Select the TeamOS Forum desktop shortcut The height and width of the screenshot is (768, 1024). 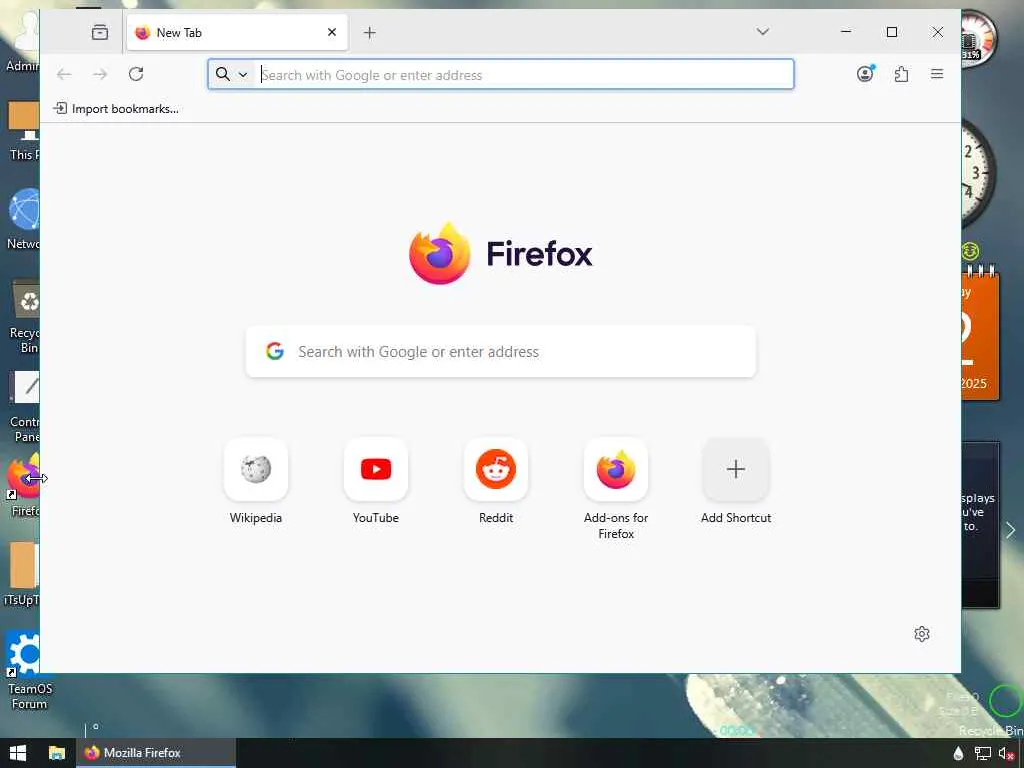(x=27, y=671)
